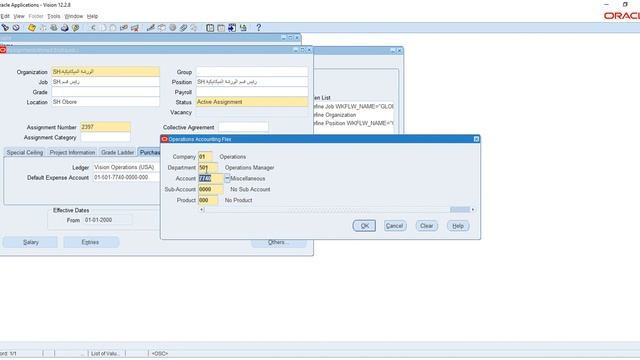The height and width of the screenshot is (360, 640).
Task: Open the Edit menu
Action: 5,16
